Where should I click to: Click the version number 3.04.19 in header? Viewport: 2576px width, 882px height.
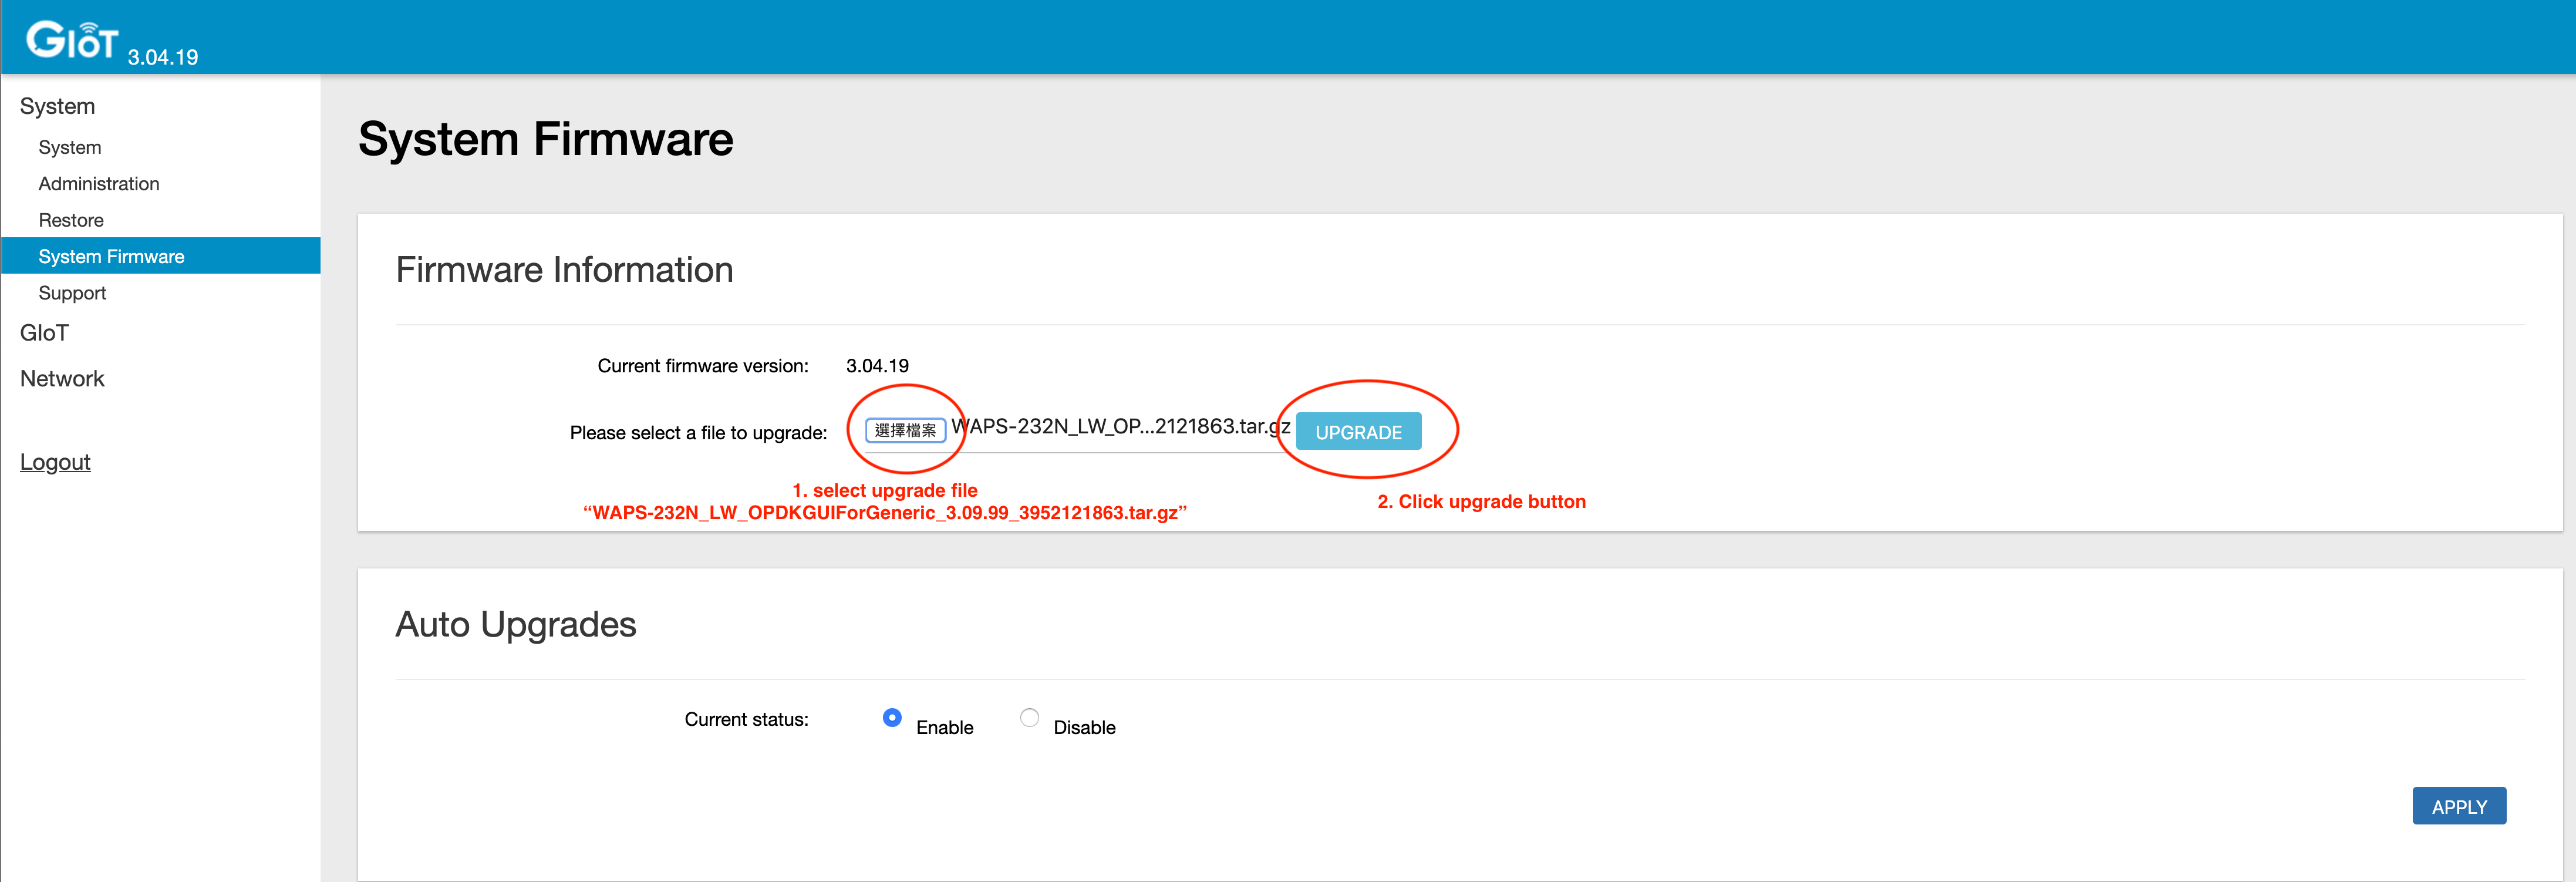[163, 57]
